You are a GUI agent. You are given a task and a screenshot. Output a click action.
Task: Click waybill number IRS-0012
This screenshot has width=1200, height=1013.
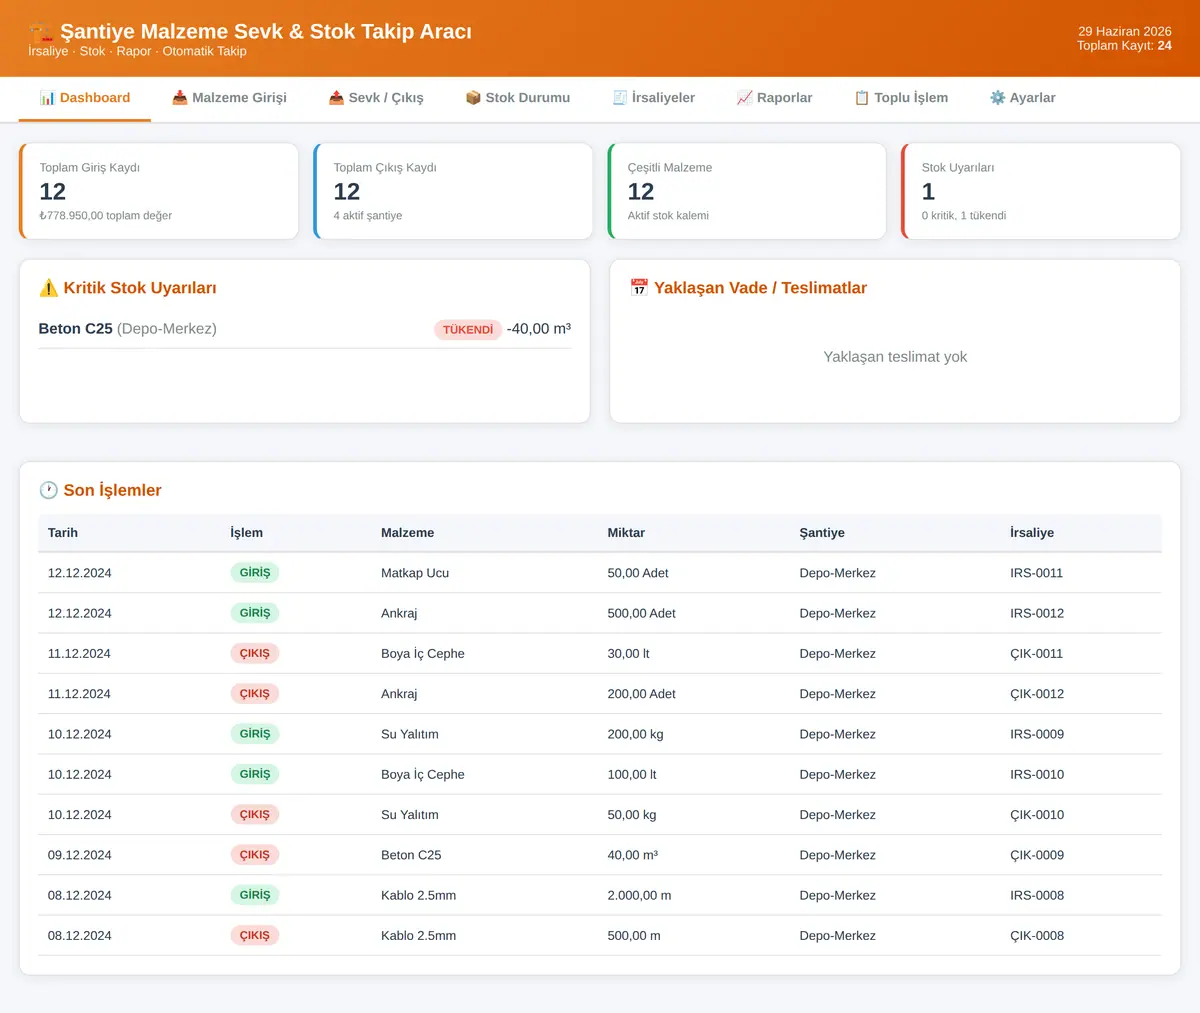point(1037,613)
